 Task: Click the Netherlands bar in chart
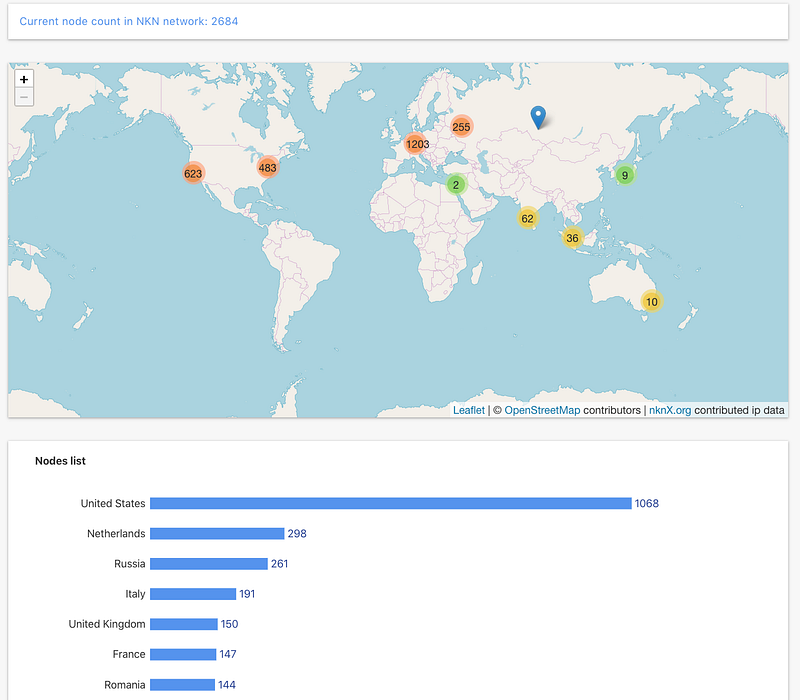tap(217, 534)
